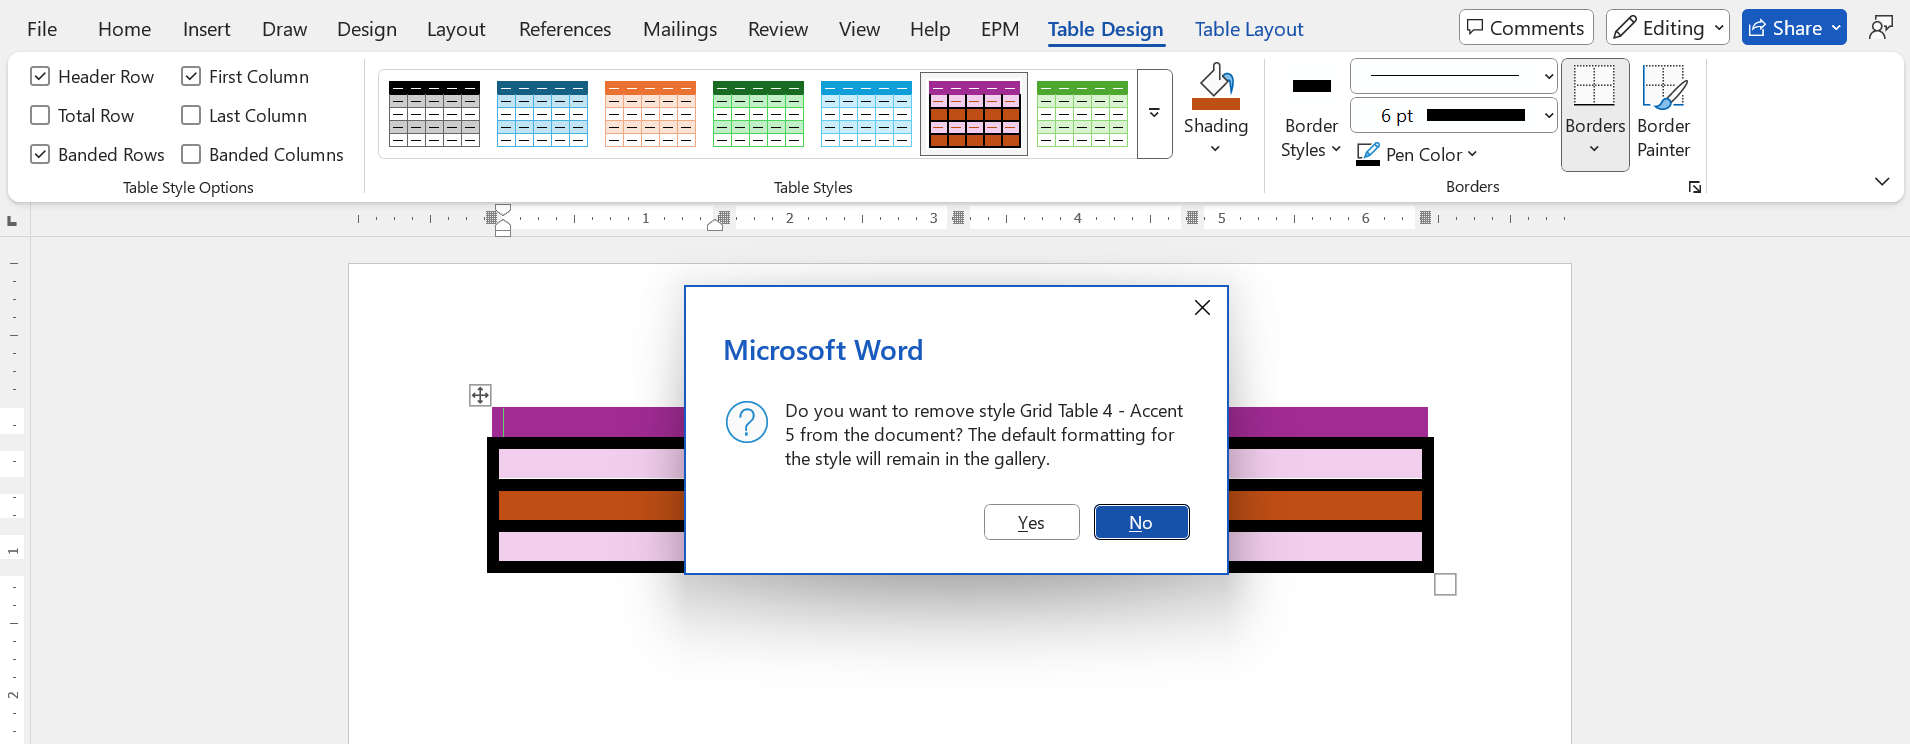Open the File menu
The height and width of the screenshot is (744, 1910).
[x=42, y=29]
